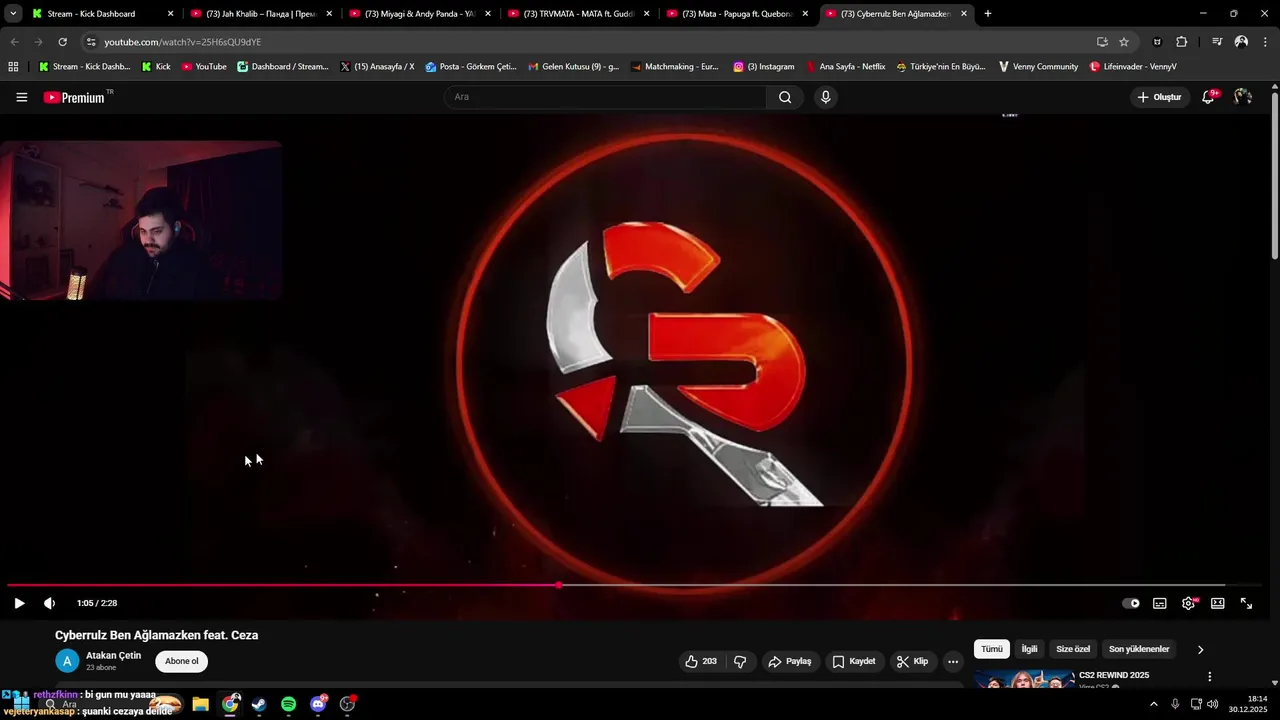Switch to TRVMATA - MATA tab
Image resolution: width=1280 pixels, height=720 pixels.
[x=579, y=14]
